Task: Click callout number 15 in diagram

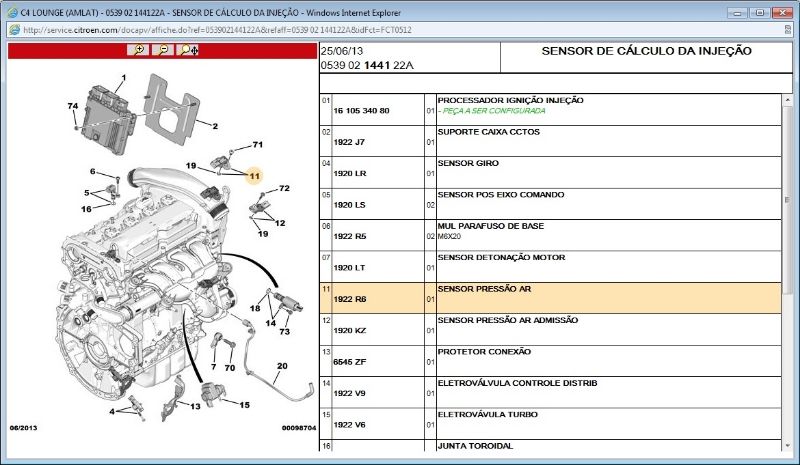Action: click(244, 405)
